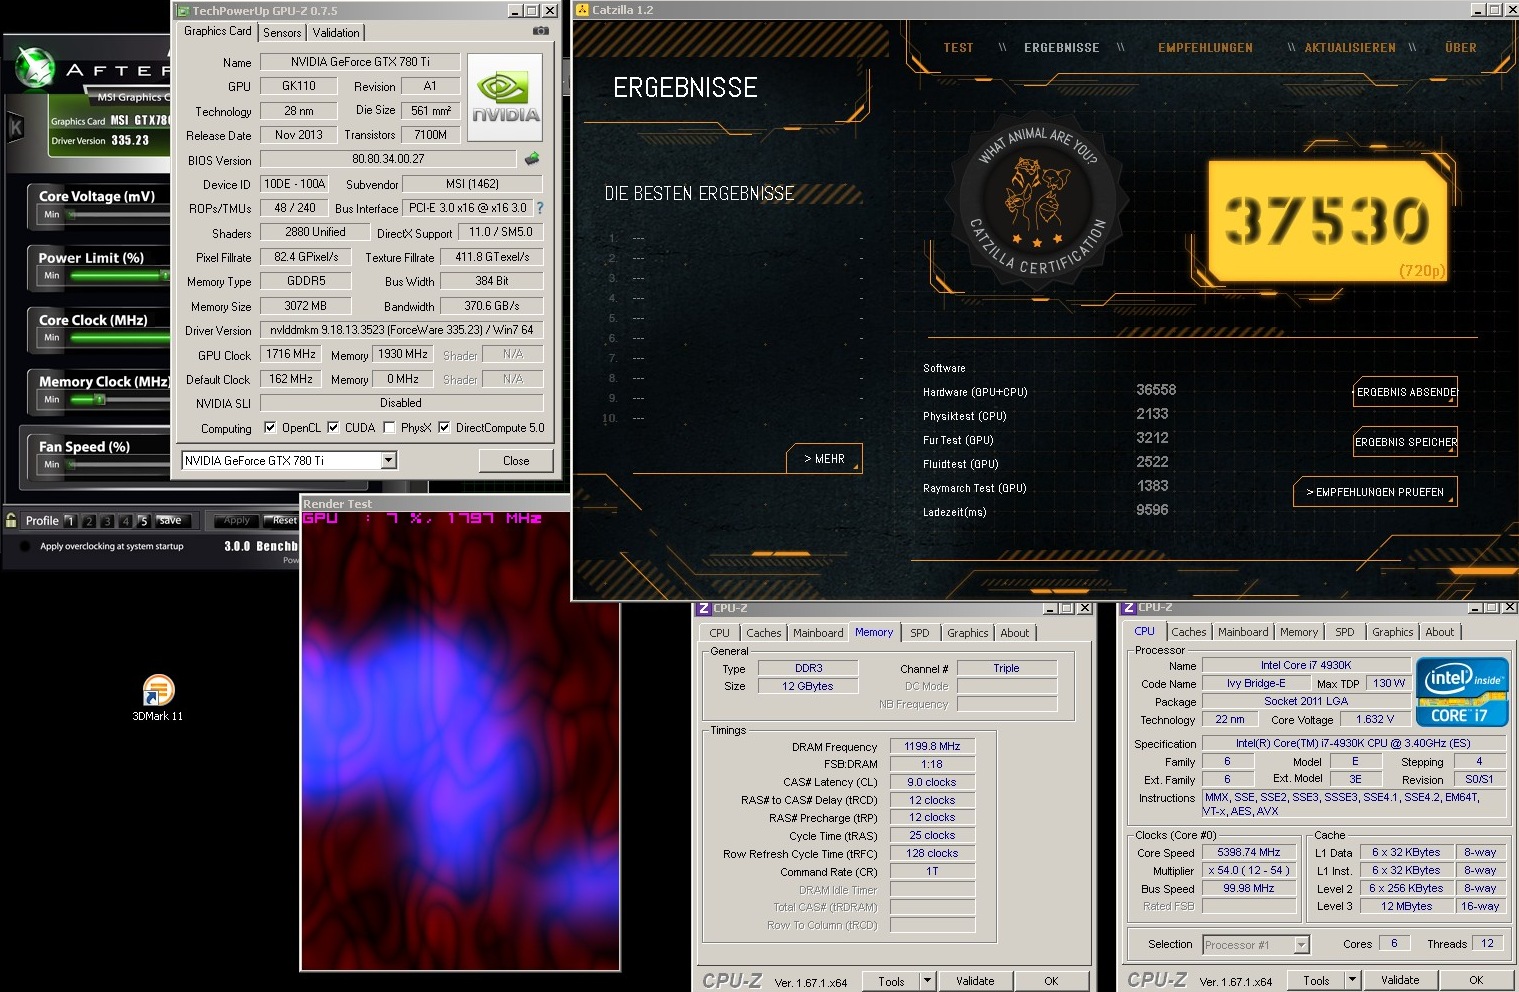The width and height of the screenshot is (1519, 992).
Task: Open the TEST tab in Catzilla
Action: click(958, 47)
